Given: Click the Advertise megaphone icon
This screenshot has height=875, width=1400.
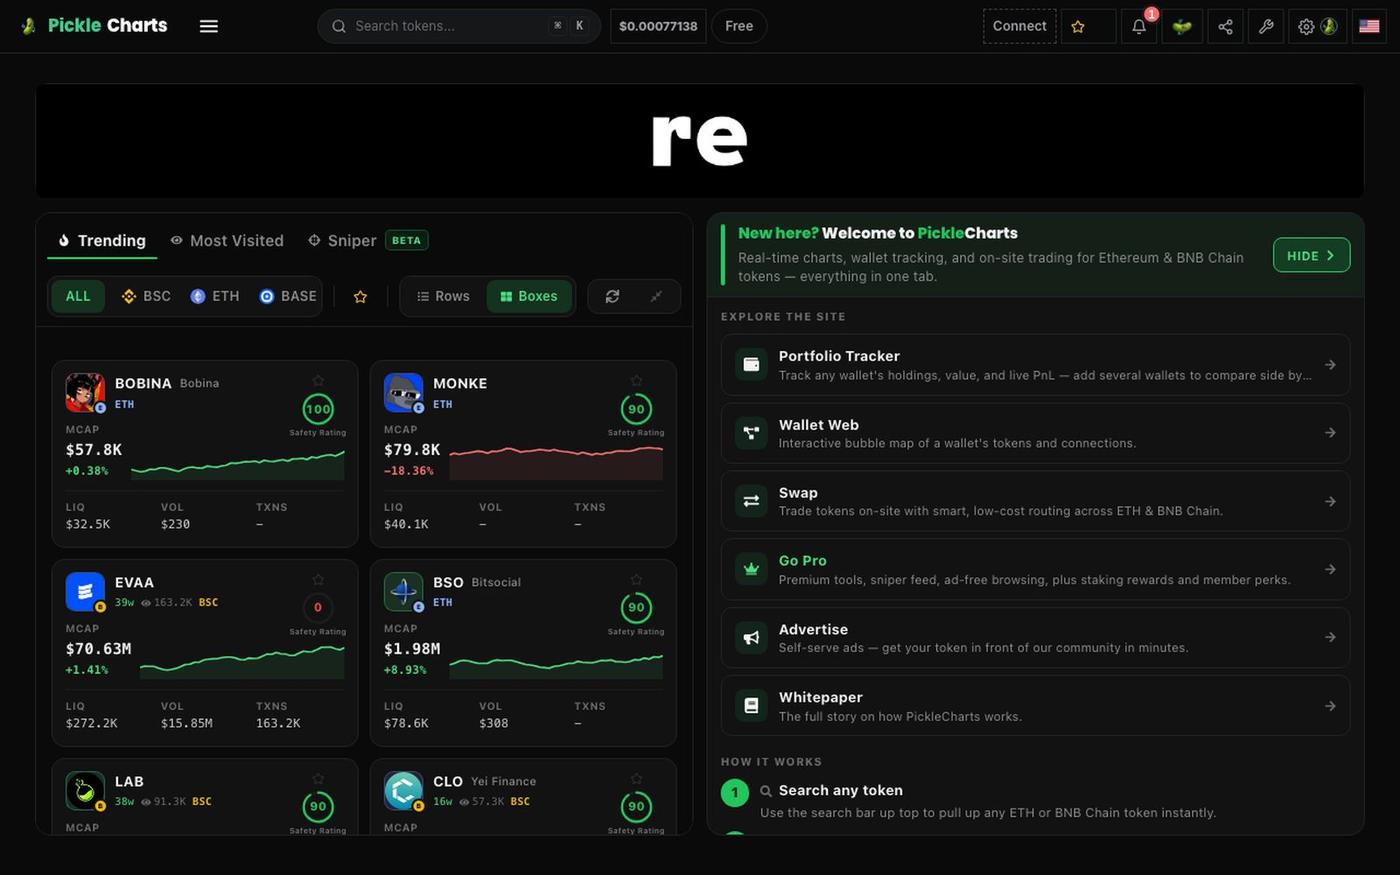Looking at the screenshot, I should click(x=751, y=637).
